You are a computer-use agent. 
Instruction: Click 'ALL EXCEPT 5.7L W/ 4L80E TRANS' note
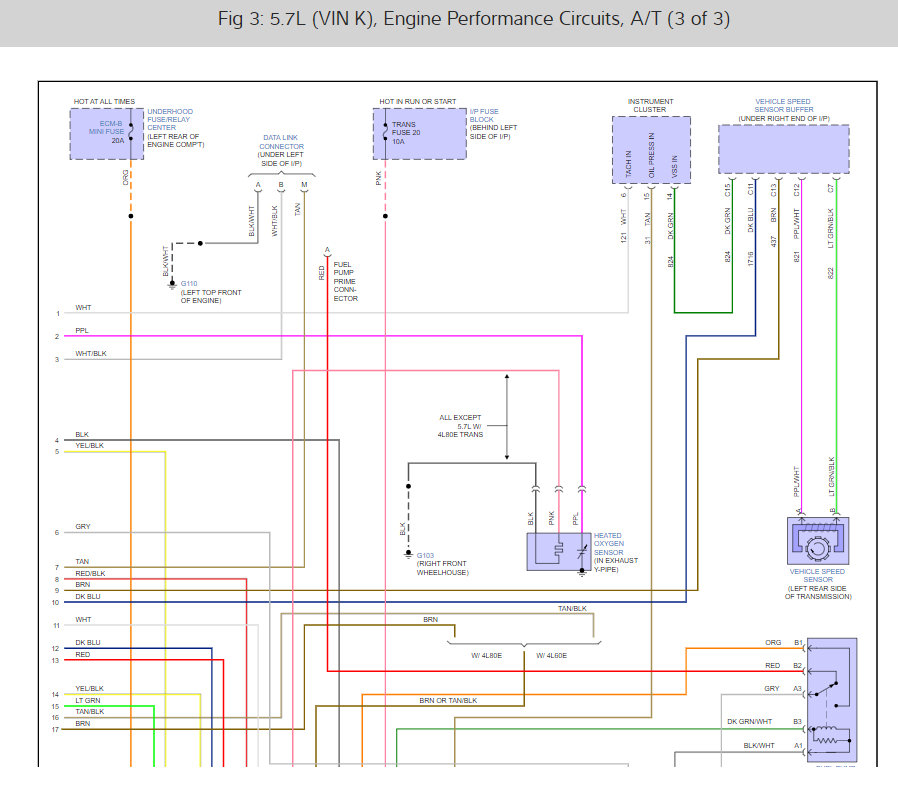pos(460,426)
